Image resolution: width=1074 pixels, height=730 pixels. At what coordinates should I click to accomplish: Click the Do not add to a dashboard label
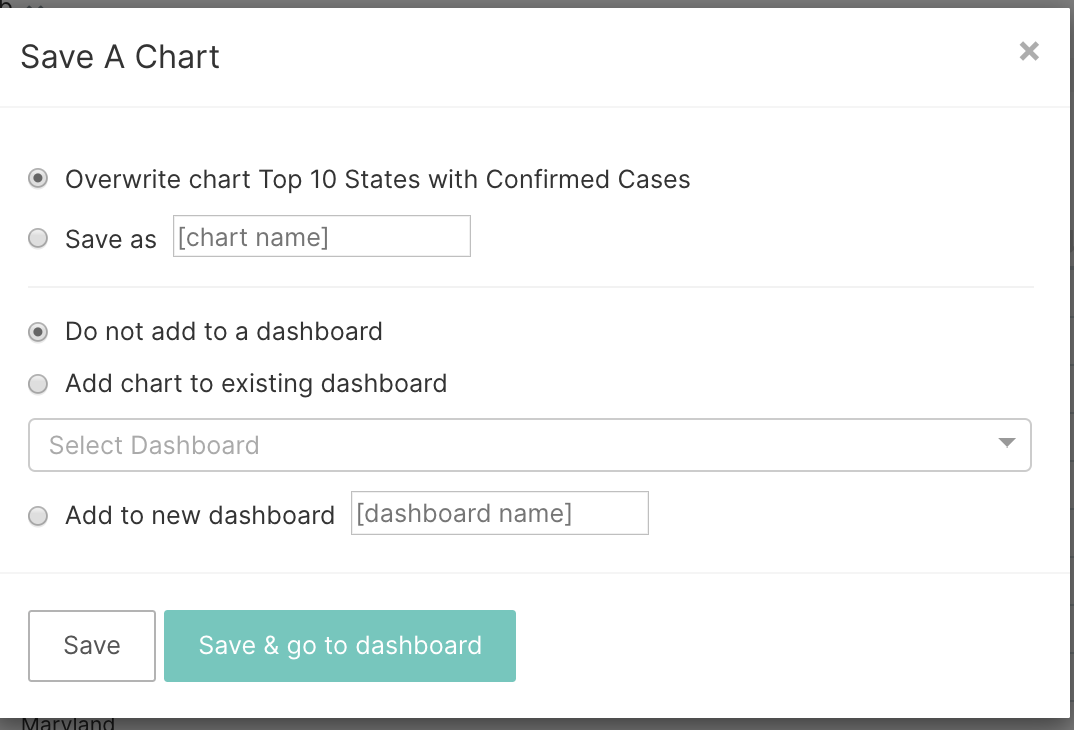pos(222,331)
